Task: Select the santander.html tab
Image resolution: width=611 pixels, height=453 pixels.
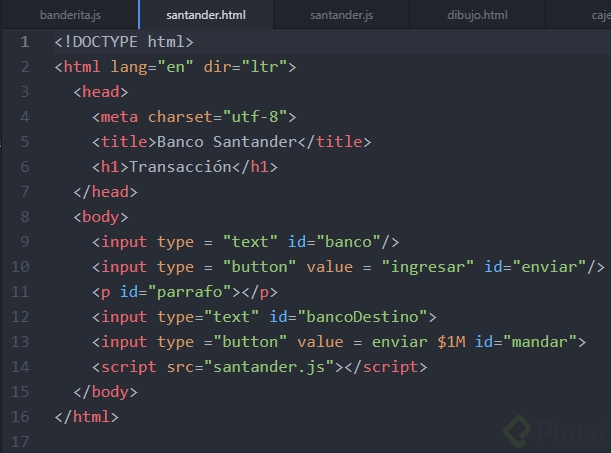Action: point(206,15)
